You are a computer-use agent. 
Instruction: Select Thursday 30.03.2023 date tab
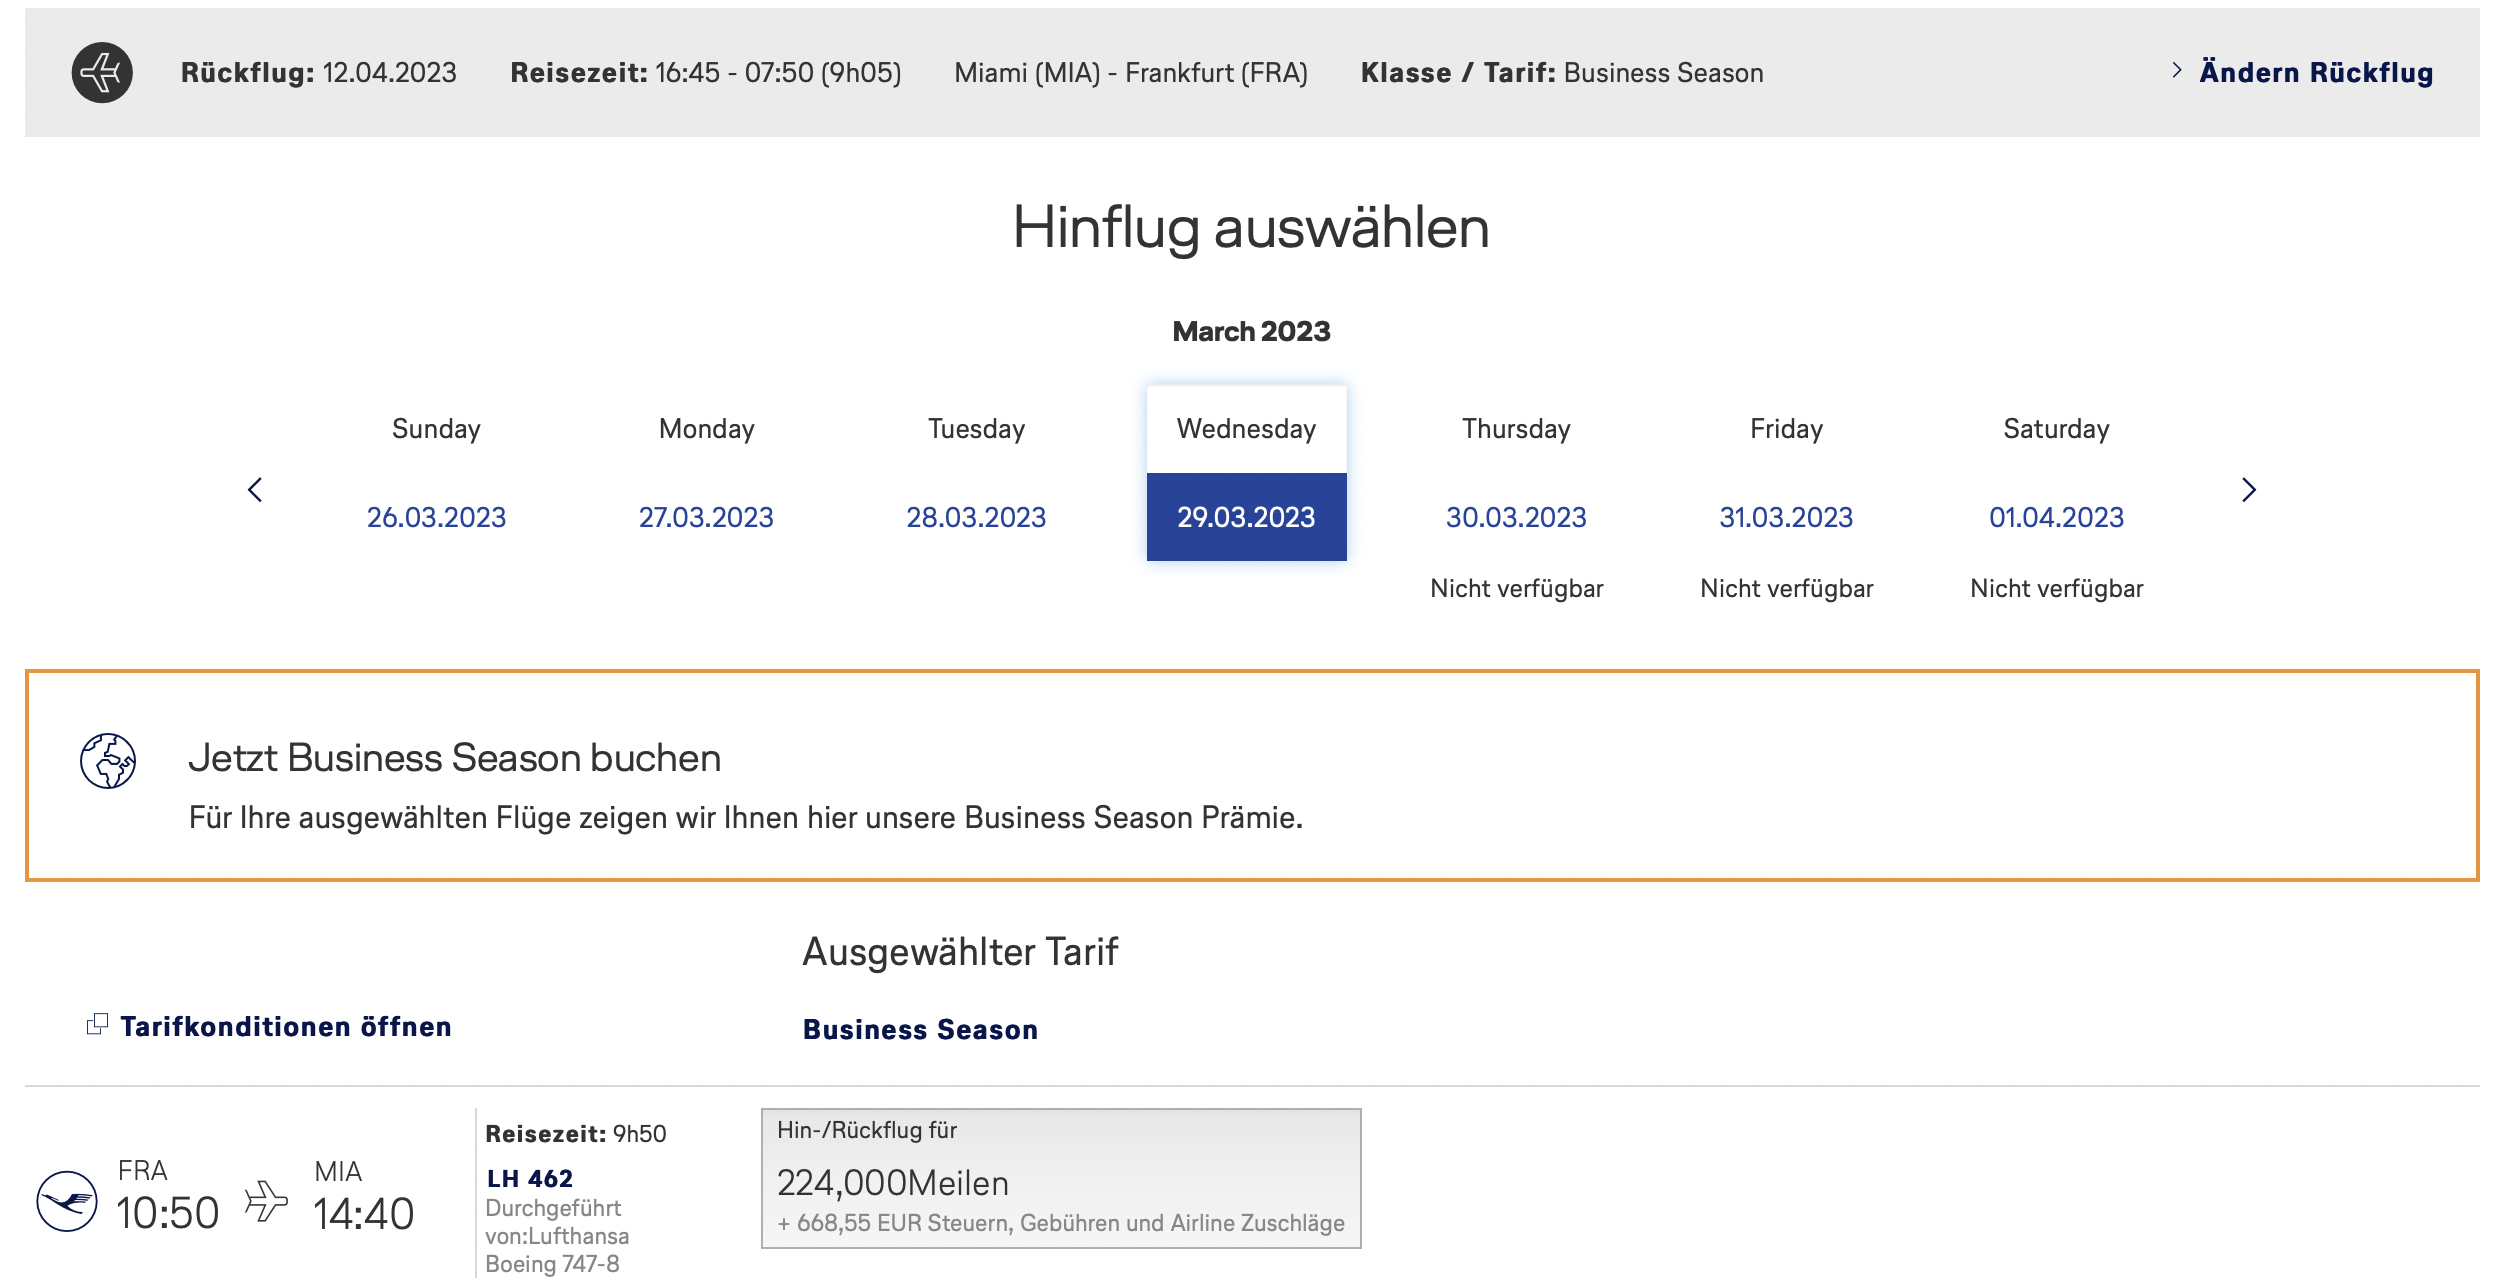1516,517
